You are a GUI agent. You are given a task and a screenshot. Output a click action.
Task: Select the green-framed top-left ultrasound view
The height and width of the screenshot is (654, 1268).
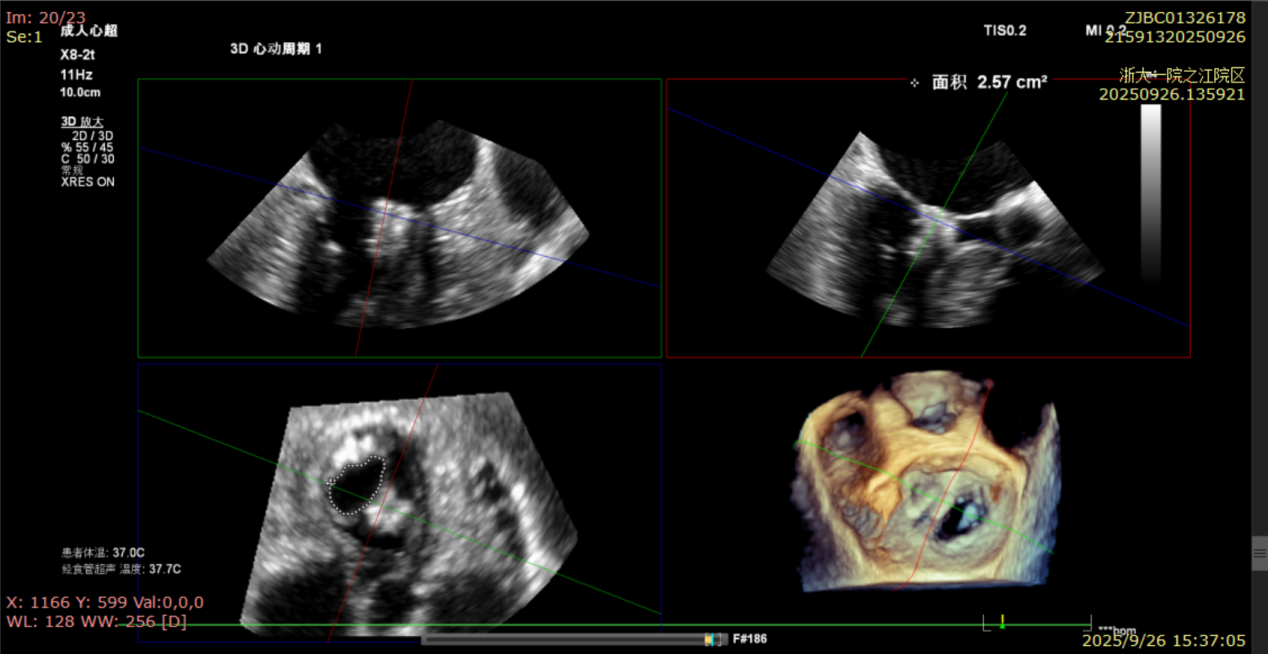click(x=399, y=218)
